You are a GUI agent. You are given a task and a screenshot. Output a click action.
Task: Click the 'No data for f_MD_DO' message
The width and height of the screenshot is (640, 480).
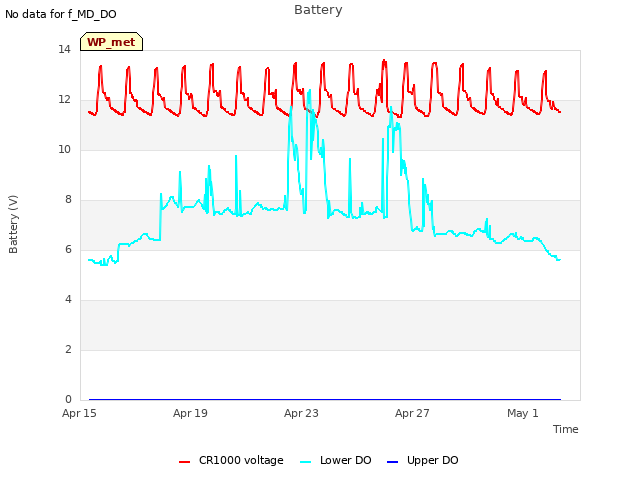tap(61, 14)
